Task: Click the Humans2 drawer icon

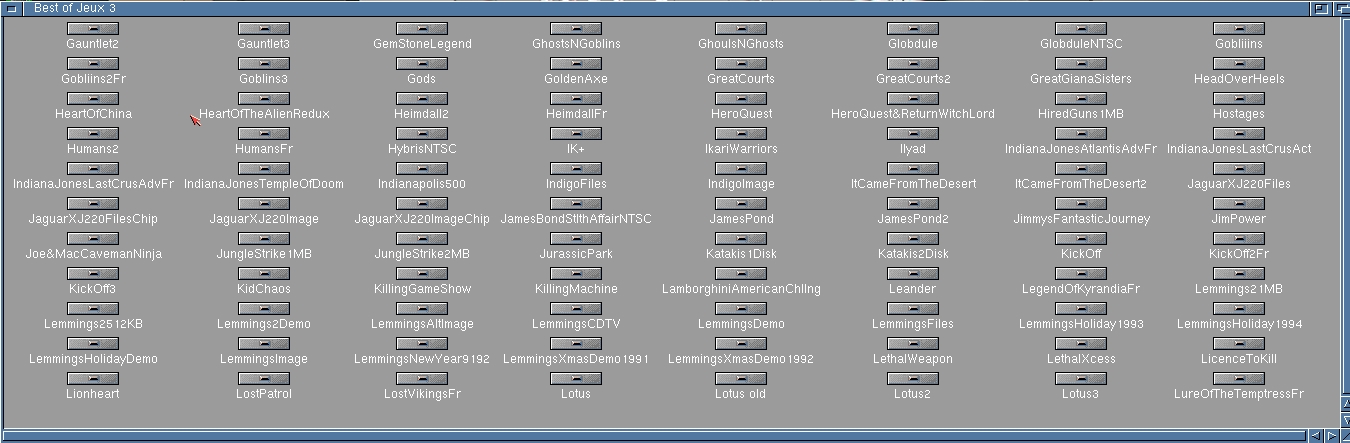Action: (x=92, y=134)
